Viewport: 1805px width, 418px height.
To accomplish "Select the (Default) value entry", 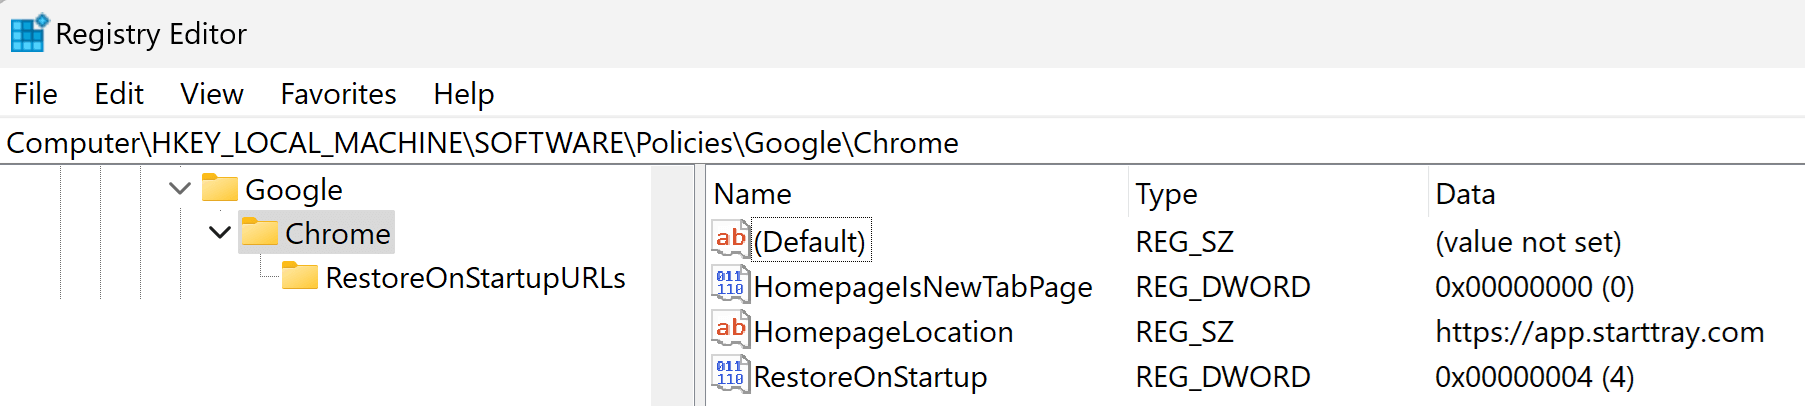I will click(810, 242).
